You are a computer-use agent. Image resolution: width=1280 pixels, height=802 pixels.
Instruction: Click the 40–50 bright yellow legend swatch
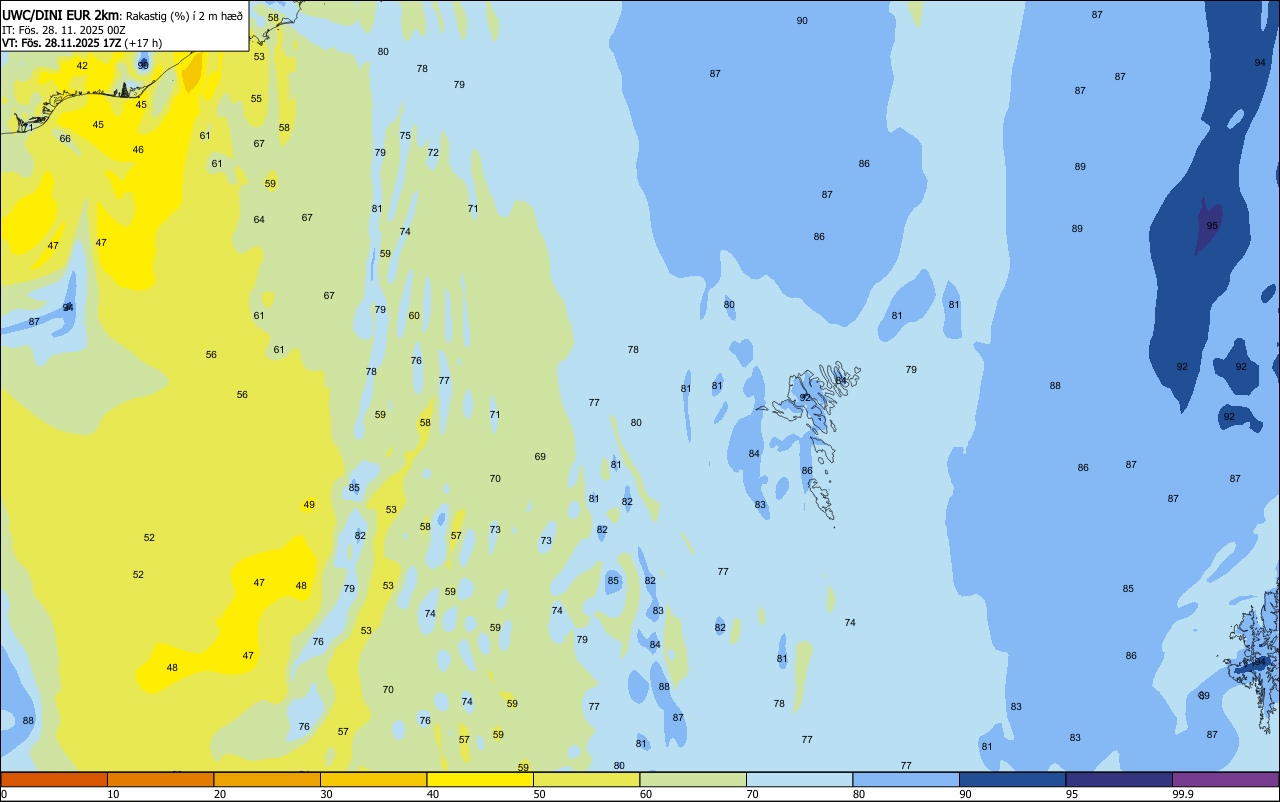[480, 779]
